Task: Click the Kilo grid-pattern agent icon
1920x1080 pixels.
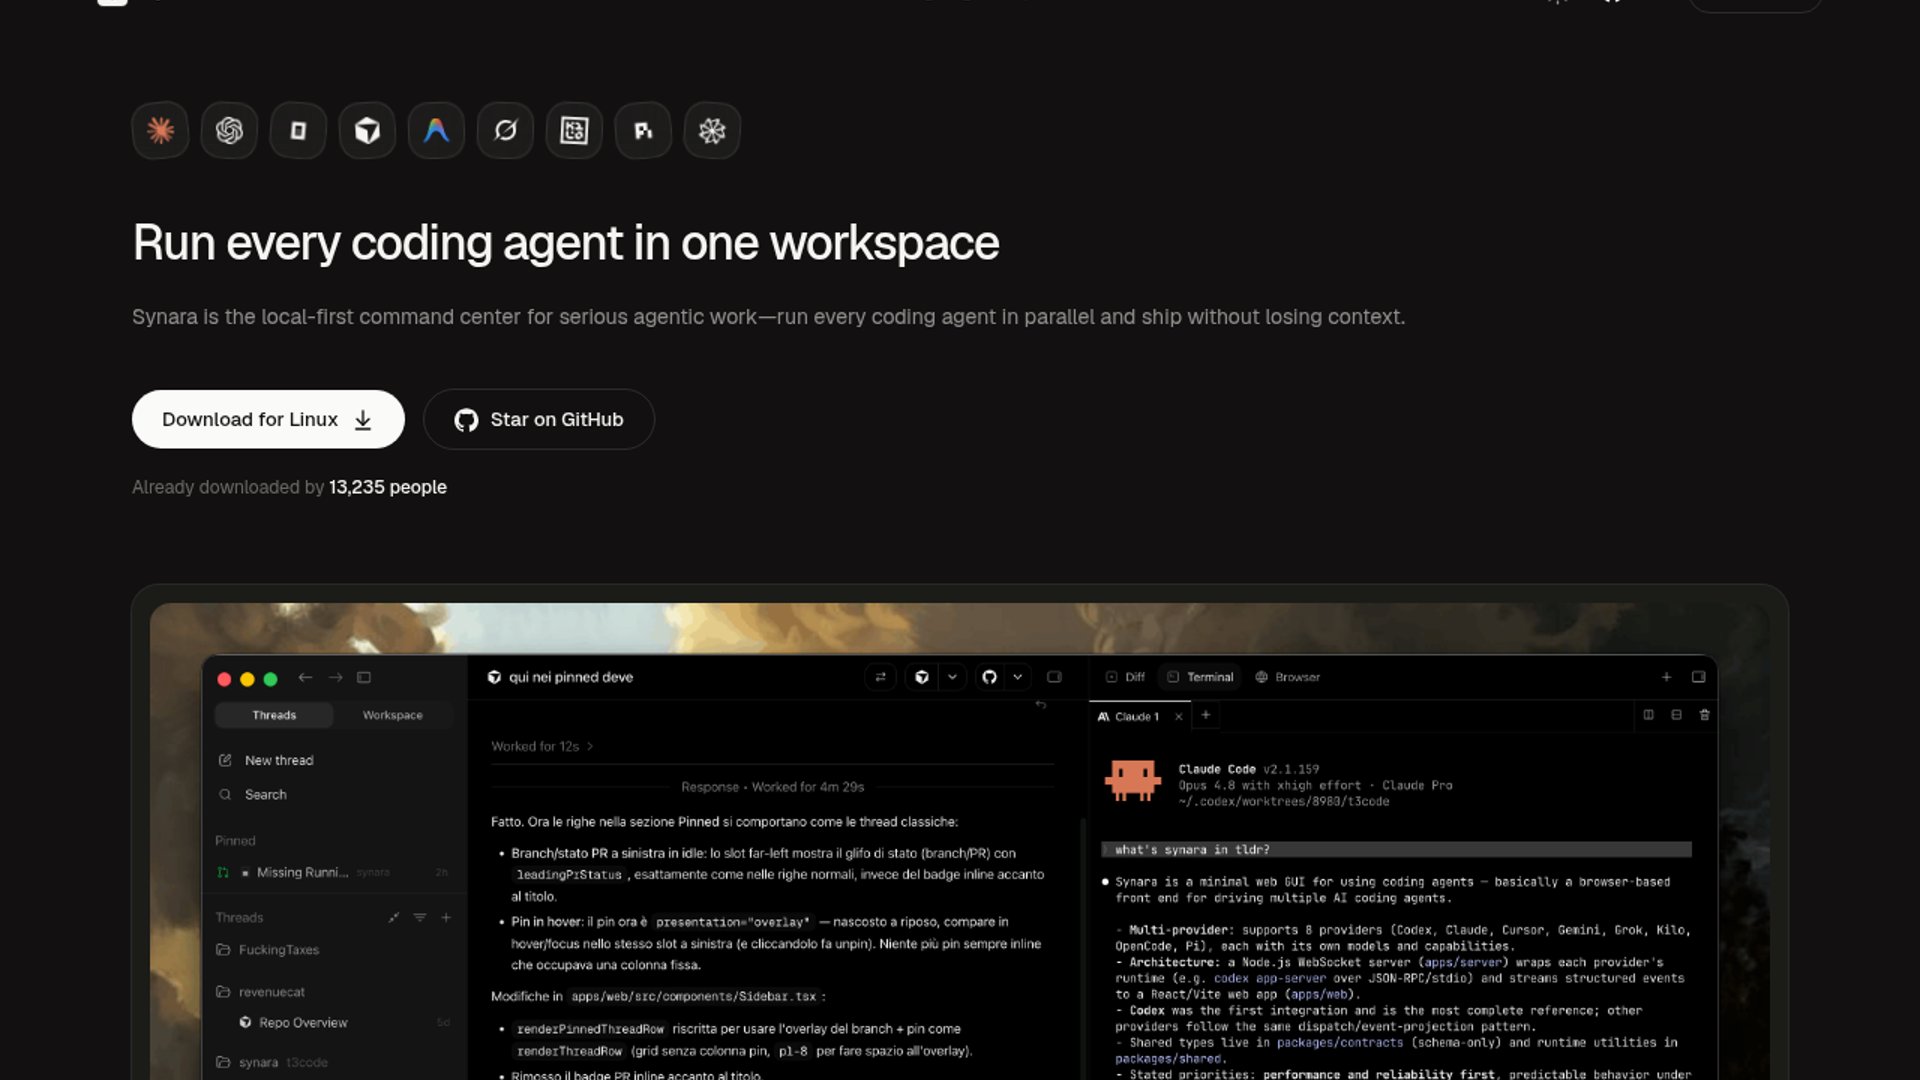Action: click(574, 130)
